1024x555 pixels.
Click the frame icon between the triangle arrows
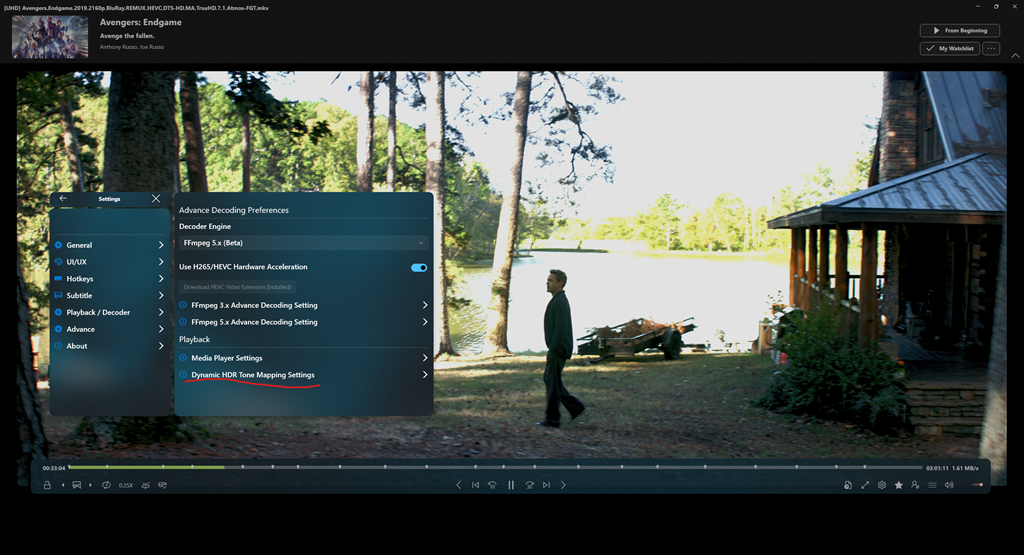point(76,485)
